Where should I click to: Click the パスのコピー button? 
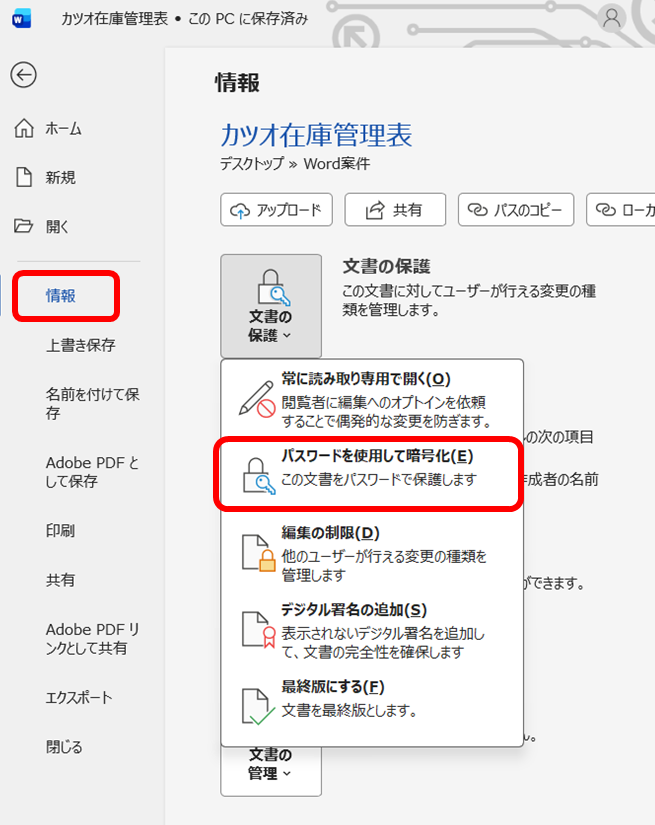pyautogui.click(x=516, y=210)
